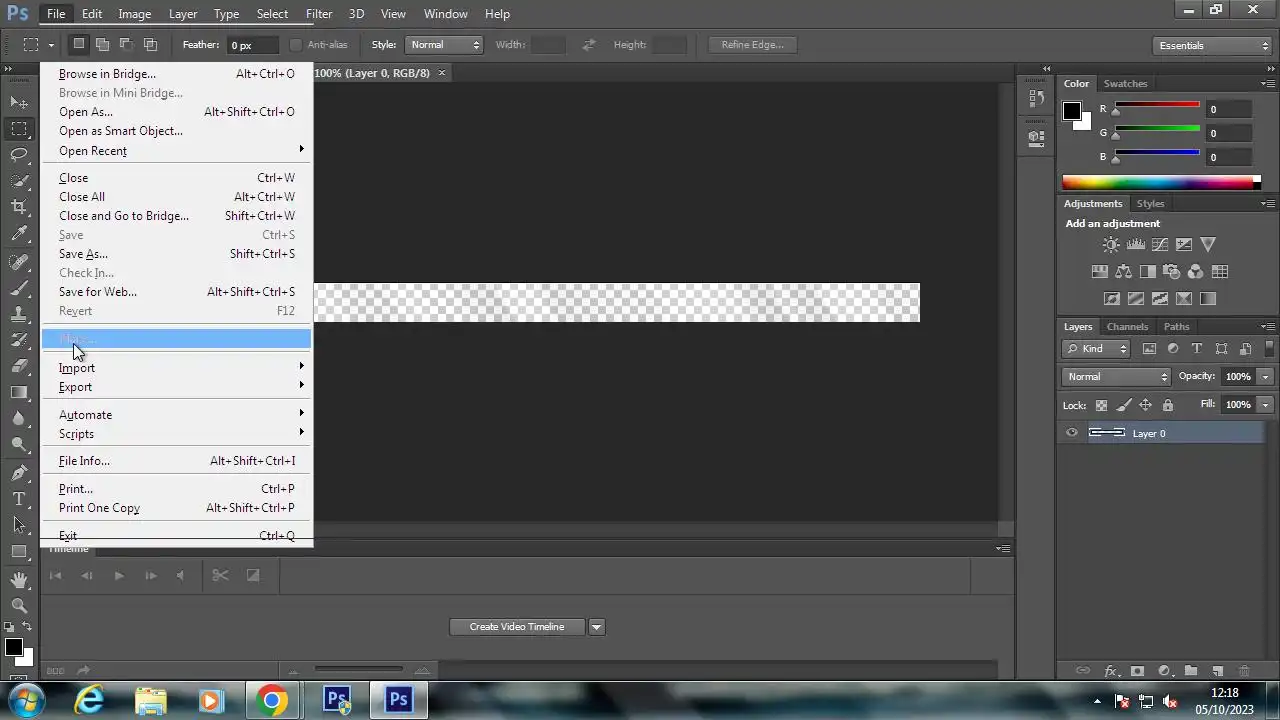The height and width of the screenshot is (720, 1280).
Task: Toggle the Anti-alias checkbox
Action: pos(296,45)
